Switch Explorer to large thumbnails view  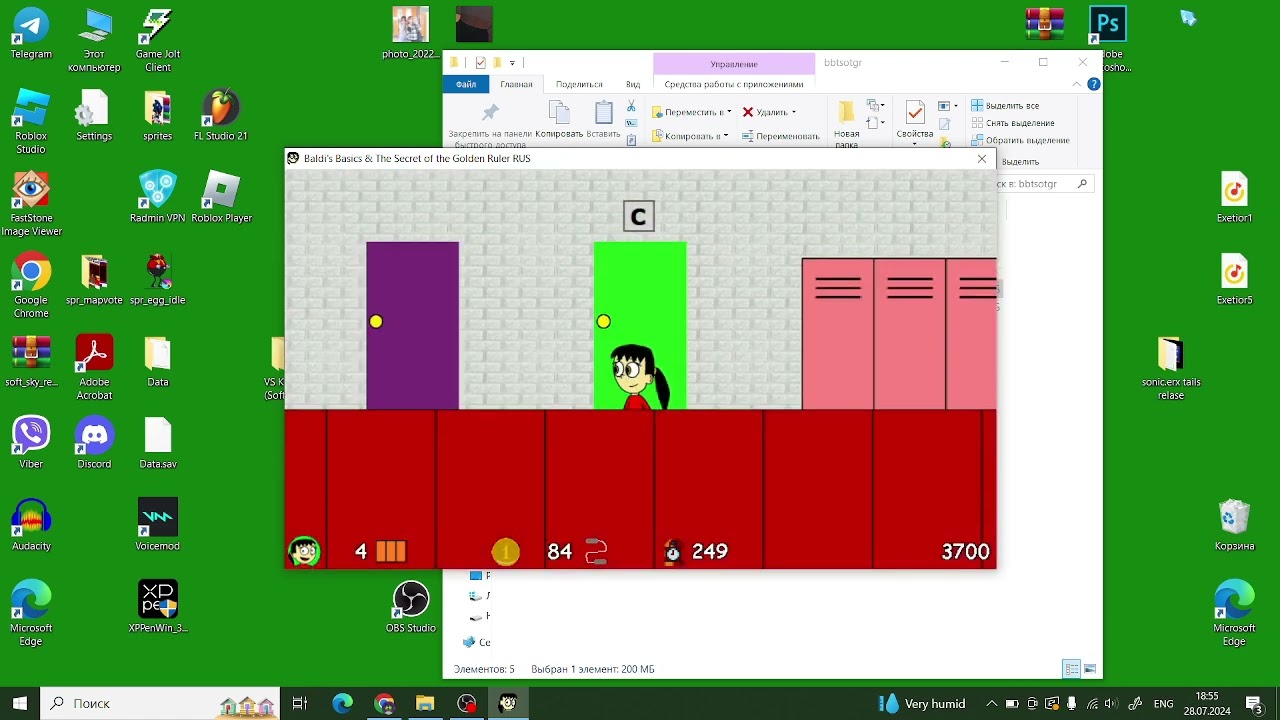(1090, 669)
